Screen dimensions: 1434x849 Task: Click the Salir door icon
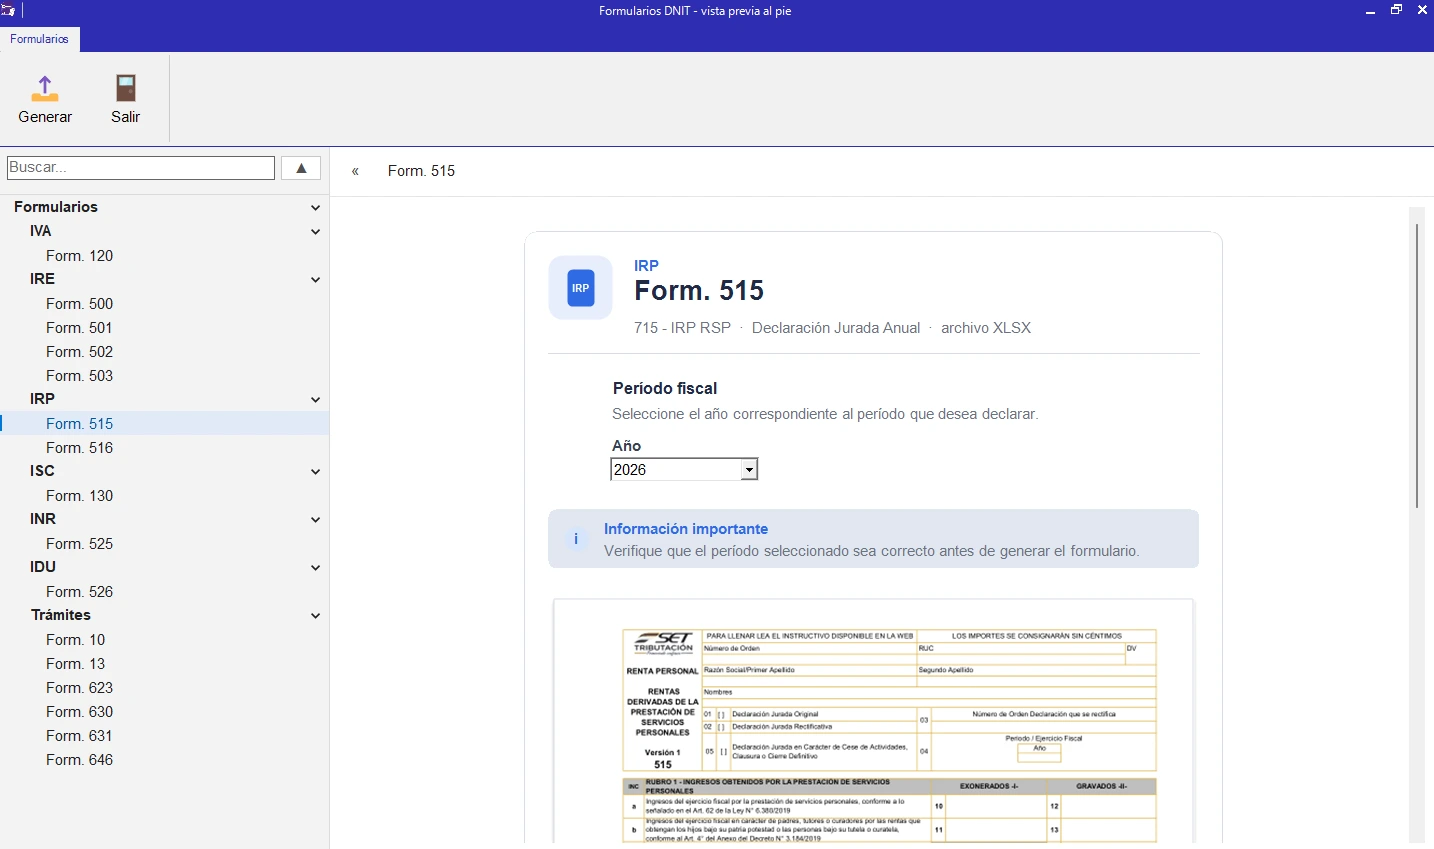pos(125,88)
